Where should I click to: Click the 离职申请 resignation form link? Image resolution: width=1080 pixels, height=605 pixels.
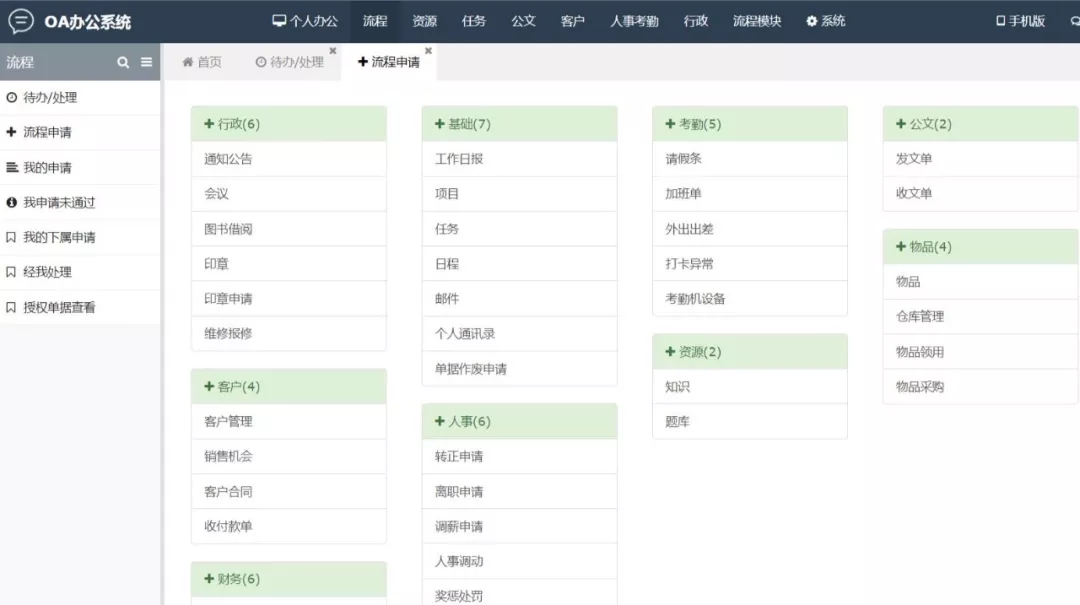459,491
